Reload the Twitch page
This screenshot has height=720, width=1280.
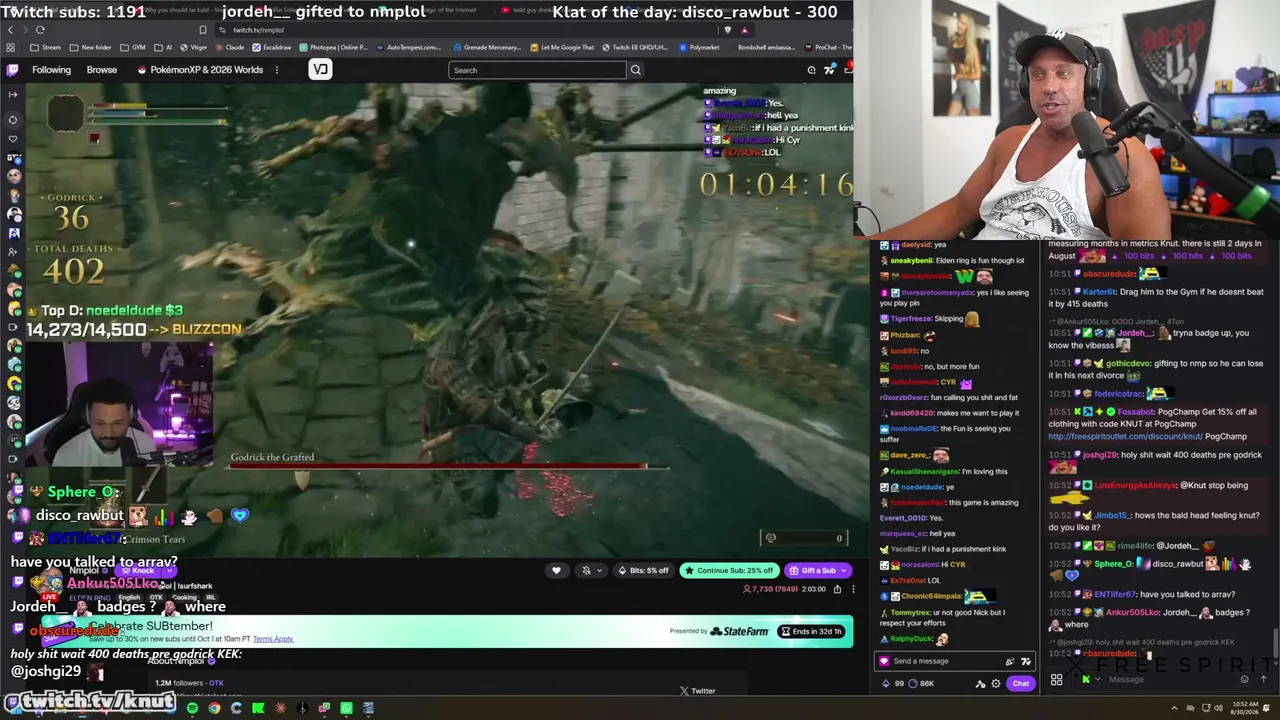[x=40, y=29]
